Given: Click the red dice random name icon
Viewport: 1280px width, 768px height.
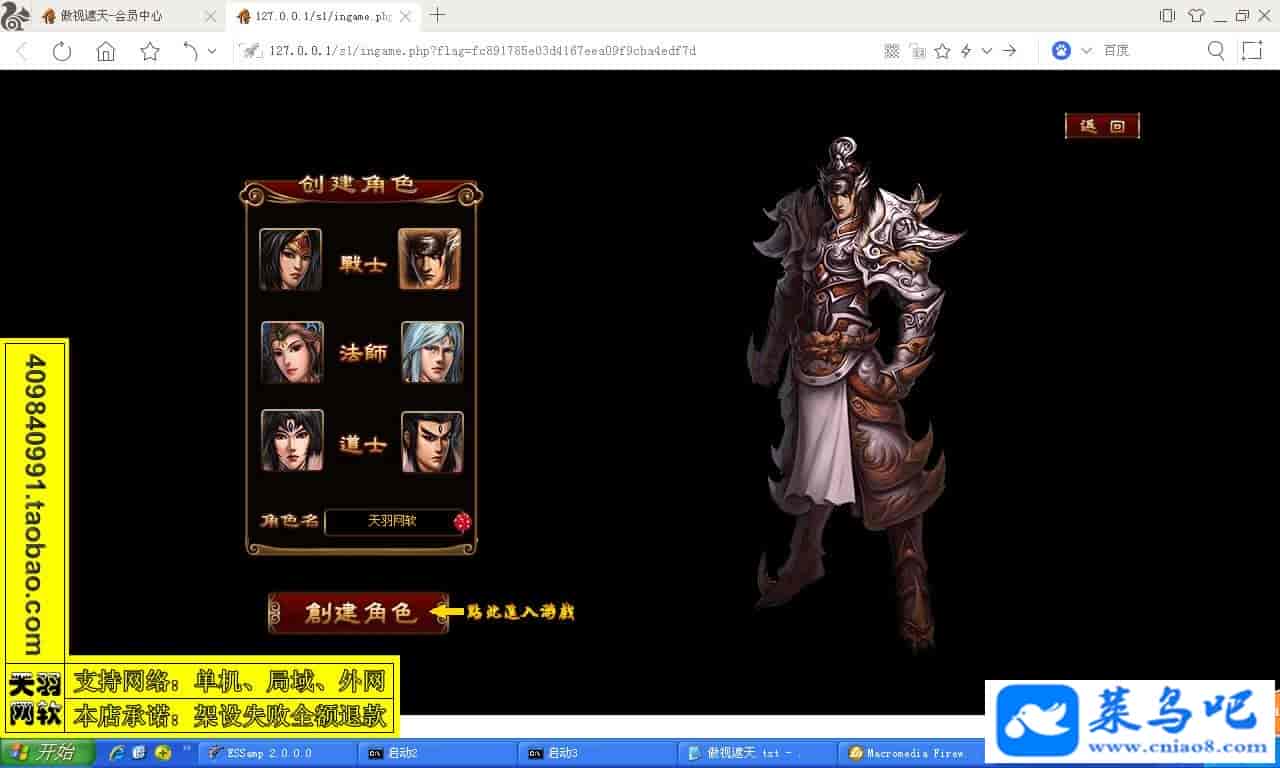Looking at the screenshot, I should point(462,521).
